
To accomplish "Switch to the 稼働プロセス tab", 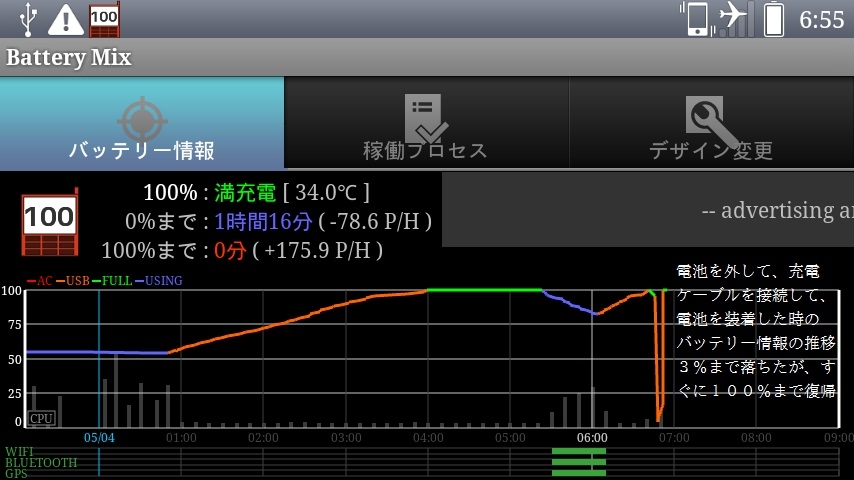I will 426,123.
